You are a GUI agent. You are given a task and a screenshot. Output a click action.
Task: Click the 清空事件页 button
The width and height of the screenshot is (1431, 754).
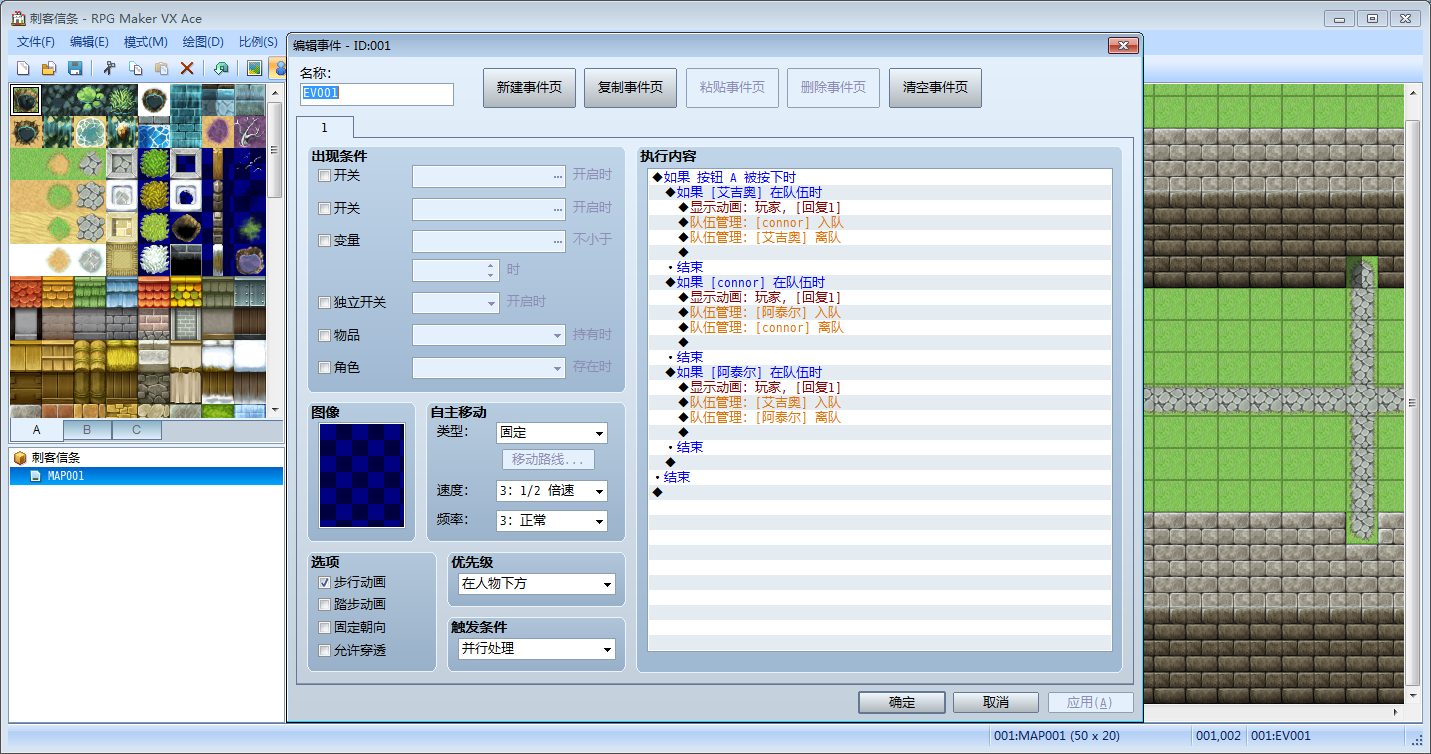coord(935,88)
